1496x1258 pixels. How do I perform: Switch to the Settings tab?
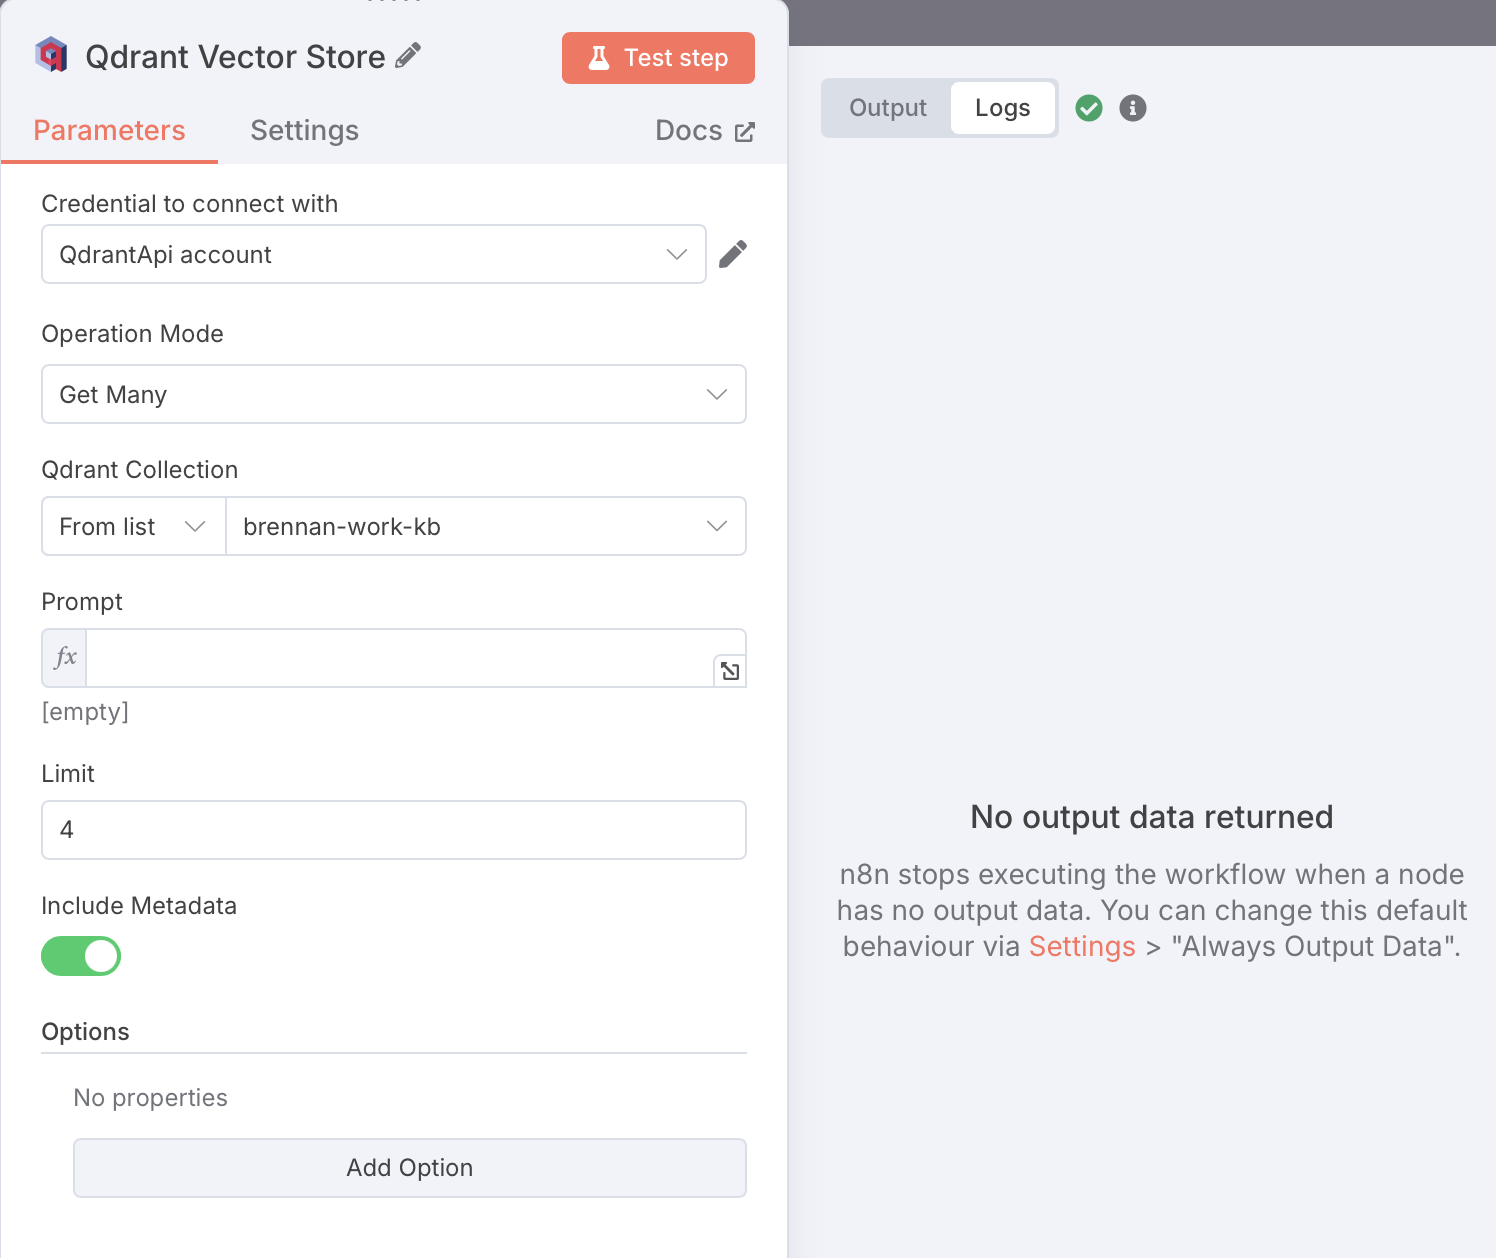[x=305, y=131]
